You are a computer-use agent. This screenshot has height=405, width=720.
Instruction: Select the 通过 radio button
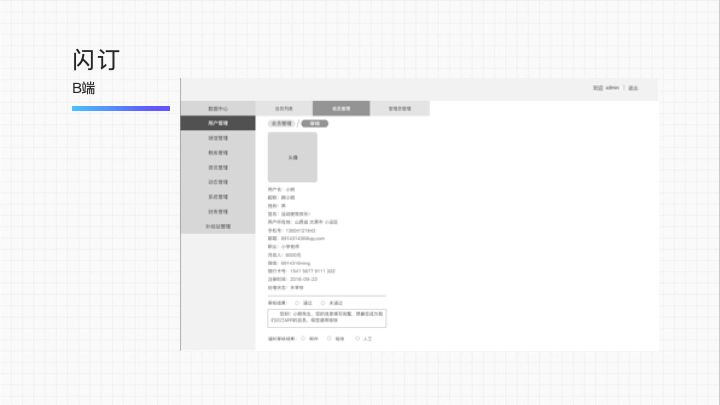(297, 303)
